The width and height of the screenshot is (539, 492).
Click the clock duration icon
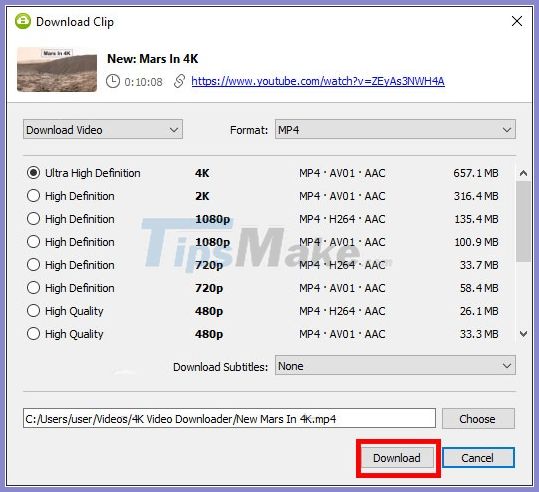(113, 81)
